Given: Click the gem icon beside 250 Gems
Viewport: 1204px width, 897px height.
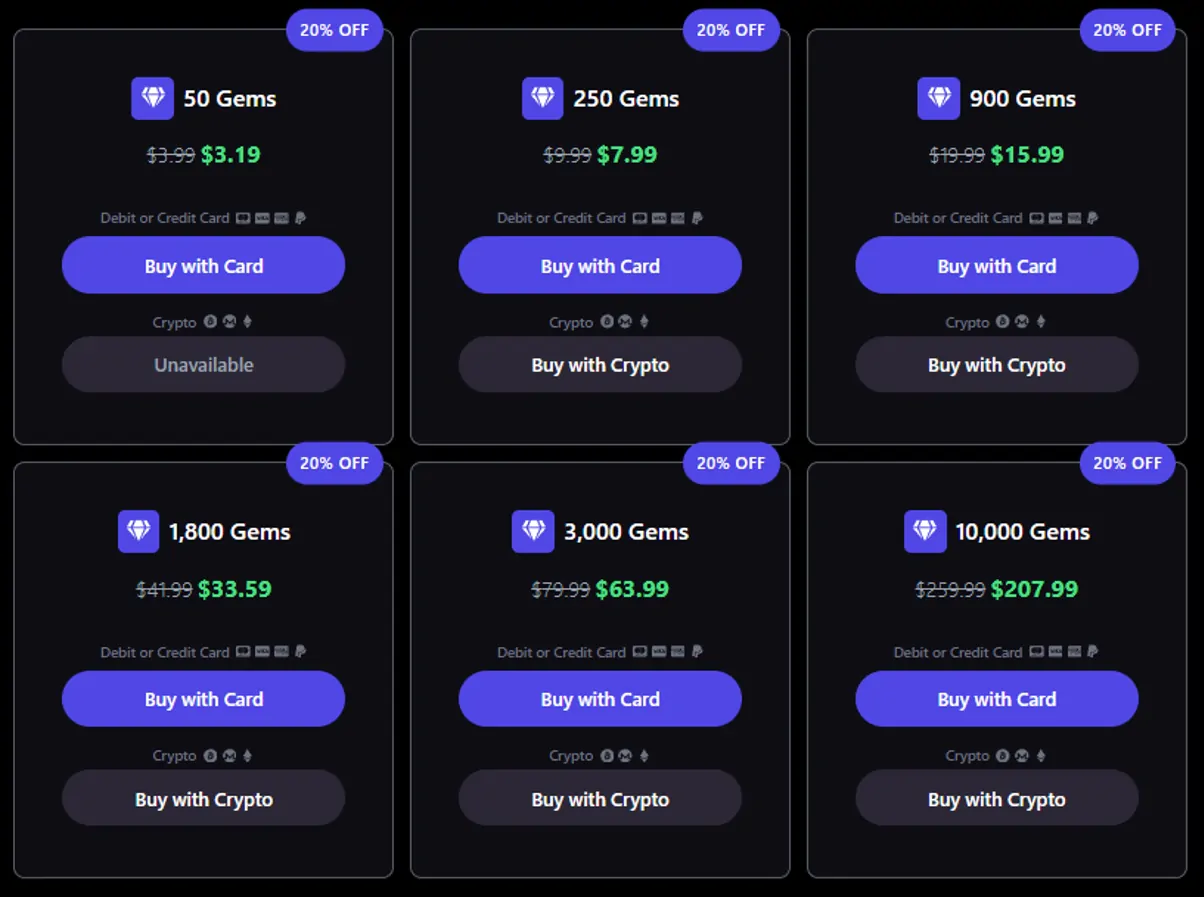Looking at the screenshot, I should [542, 98].
